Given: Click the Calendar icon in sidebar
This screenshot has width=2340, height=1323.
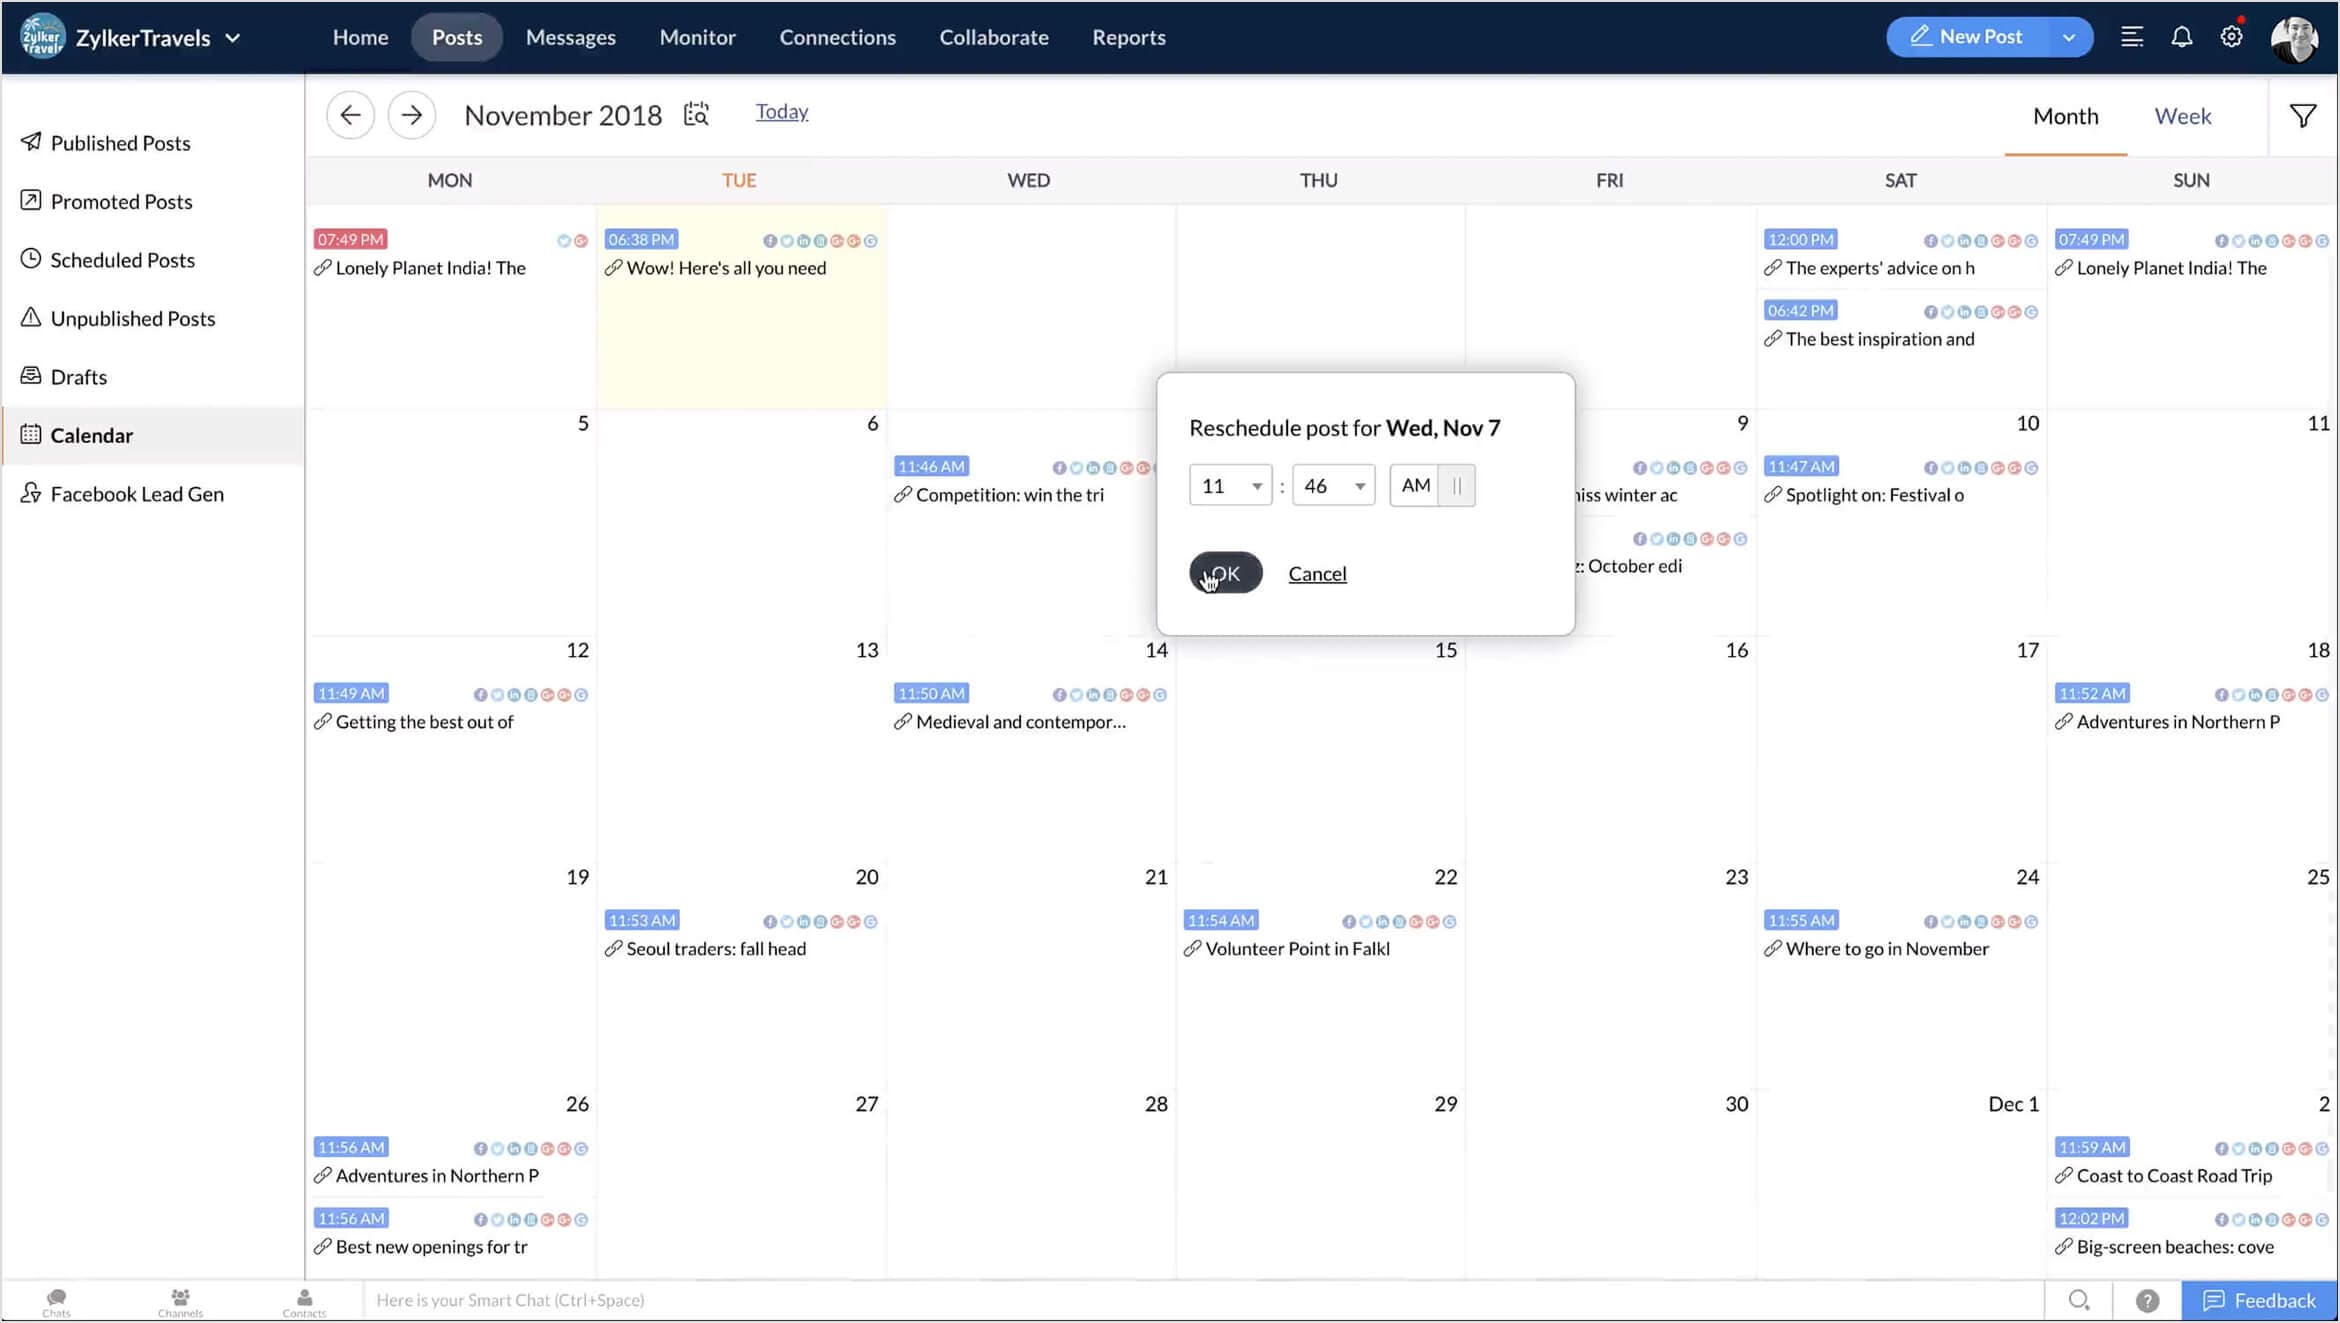Looking at the screenshot, I should click(x=31, y=434).
